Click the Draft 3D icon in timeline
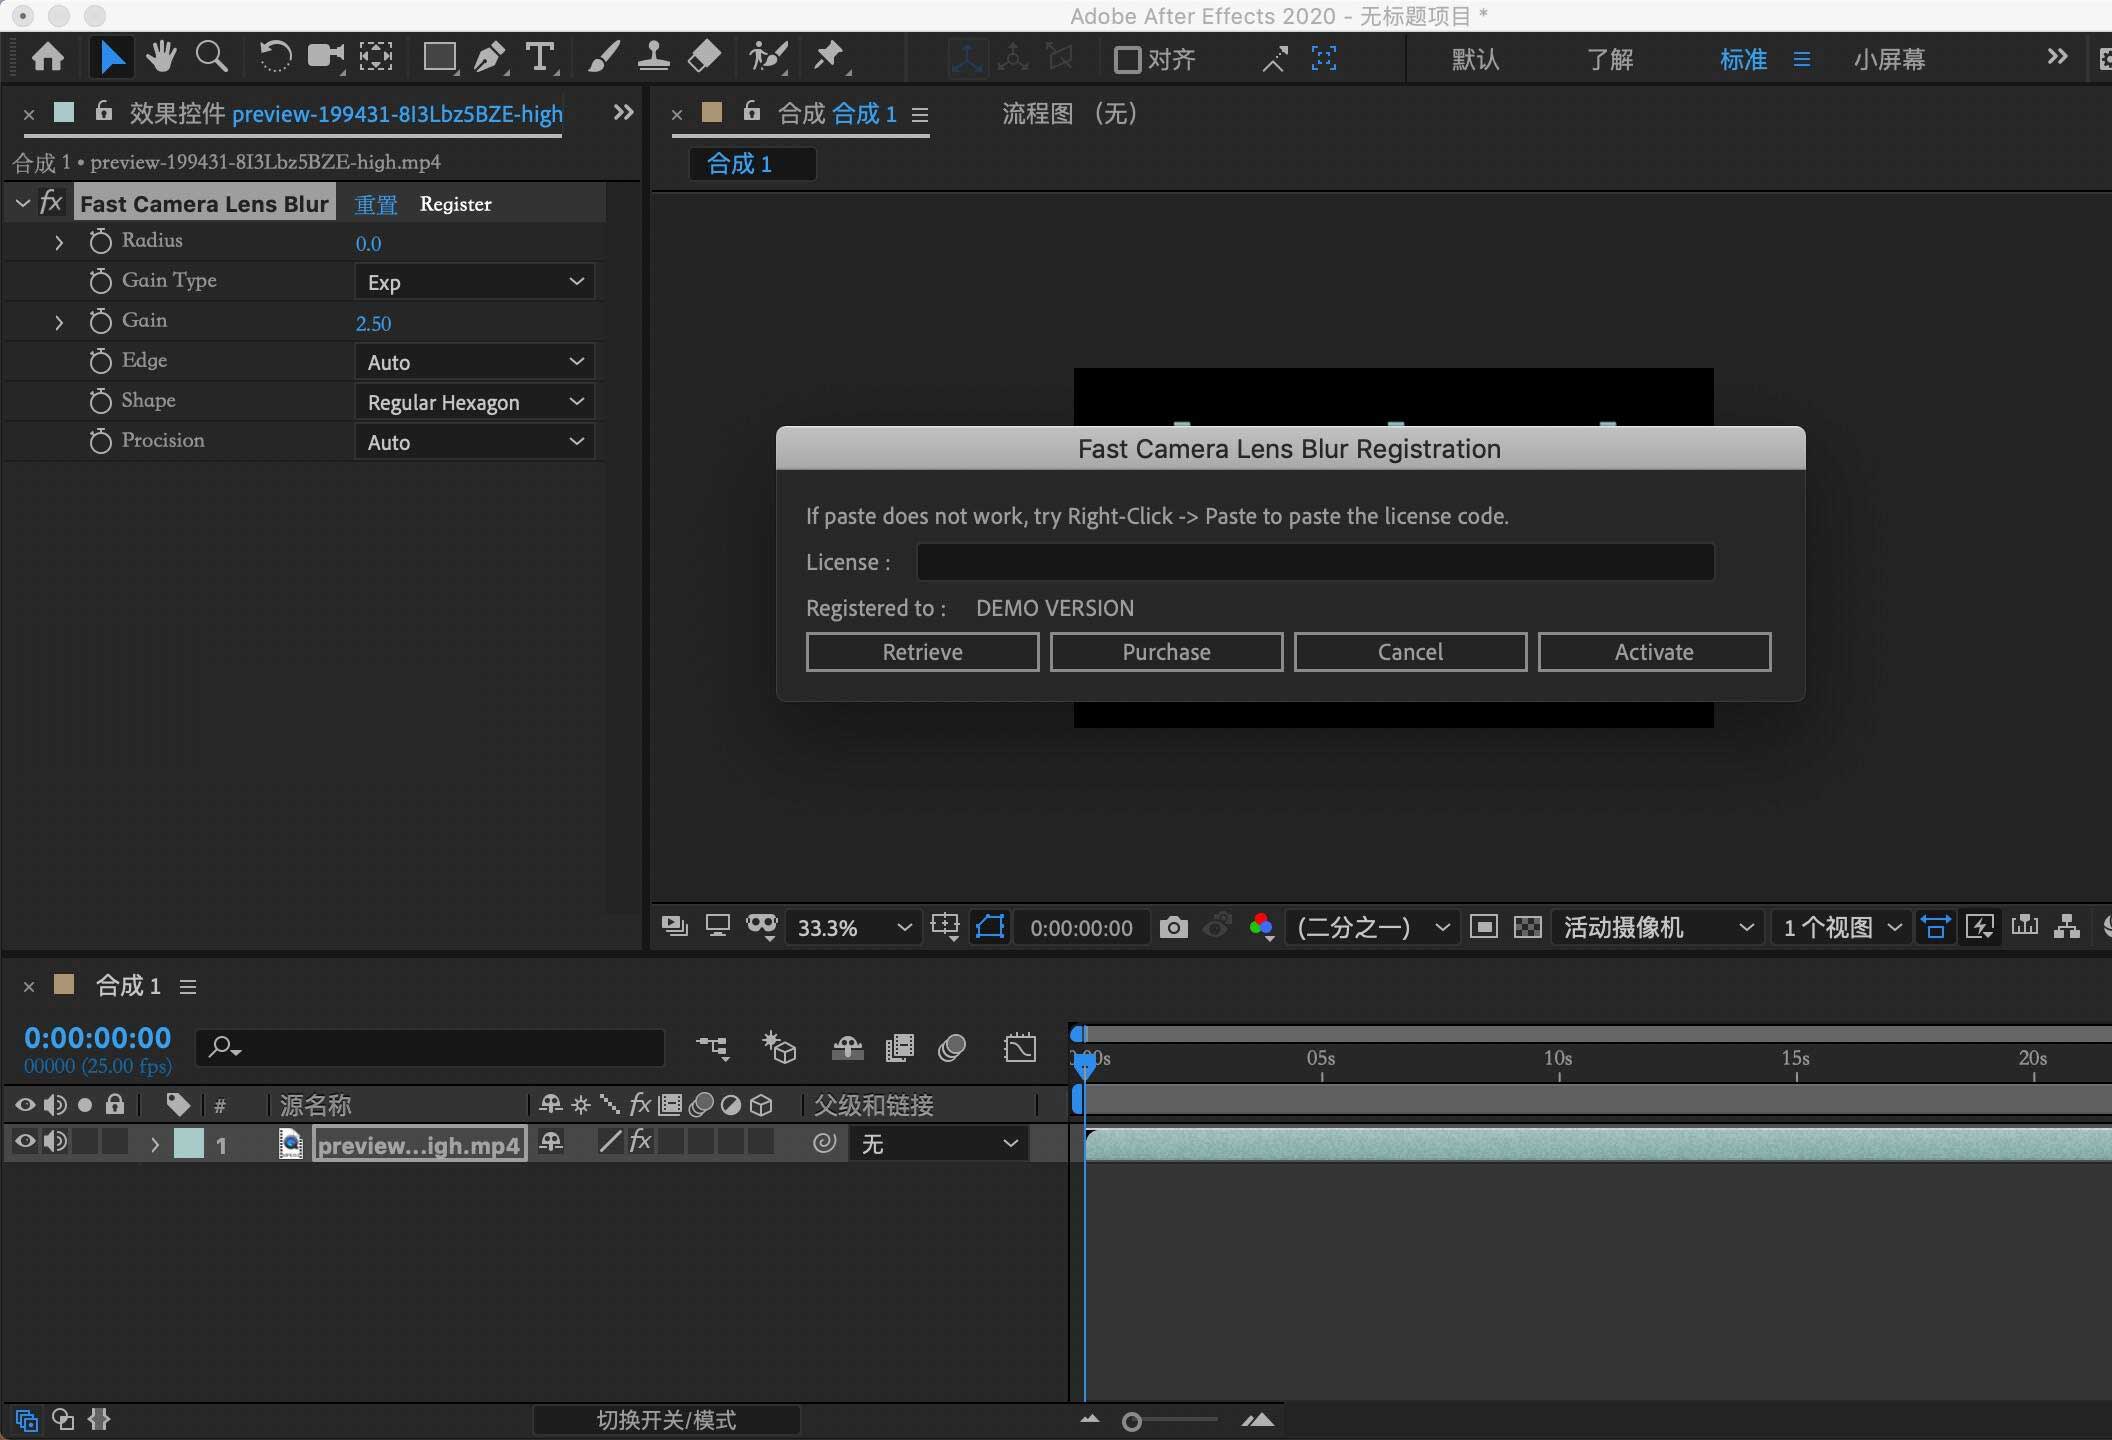Viewport: 2112px width, 1440px height. coord(779,1047)
